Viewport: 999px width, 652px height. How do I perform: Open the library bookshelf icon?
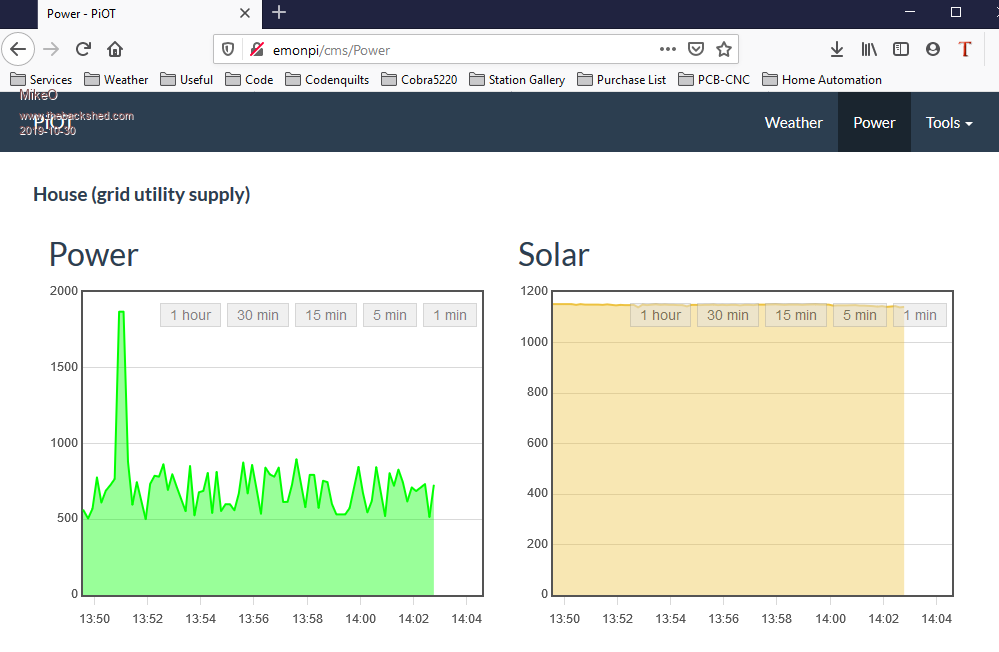[x=869, y=49]
